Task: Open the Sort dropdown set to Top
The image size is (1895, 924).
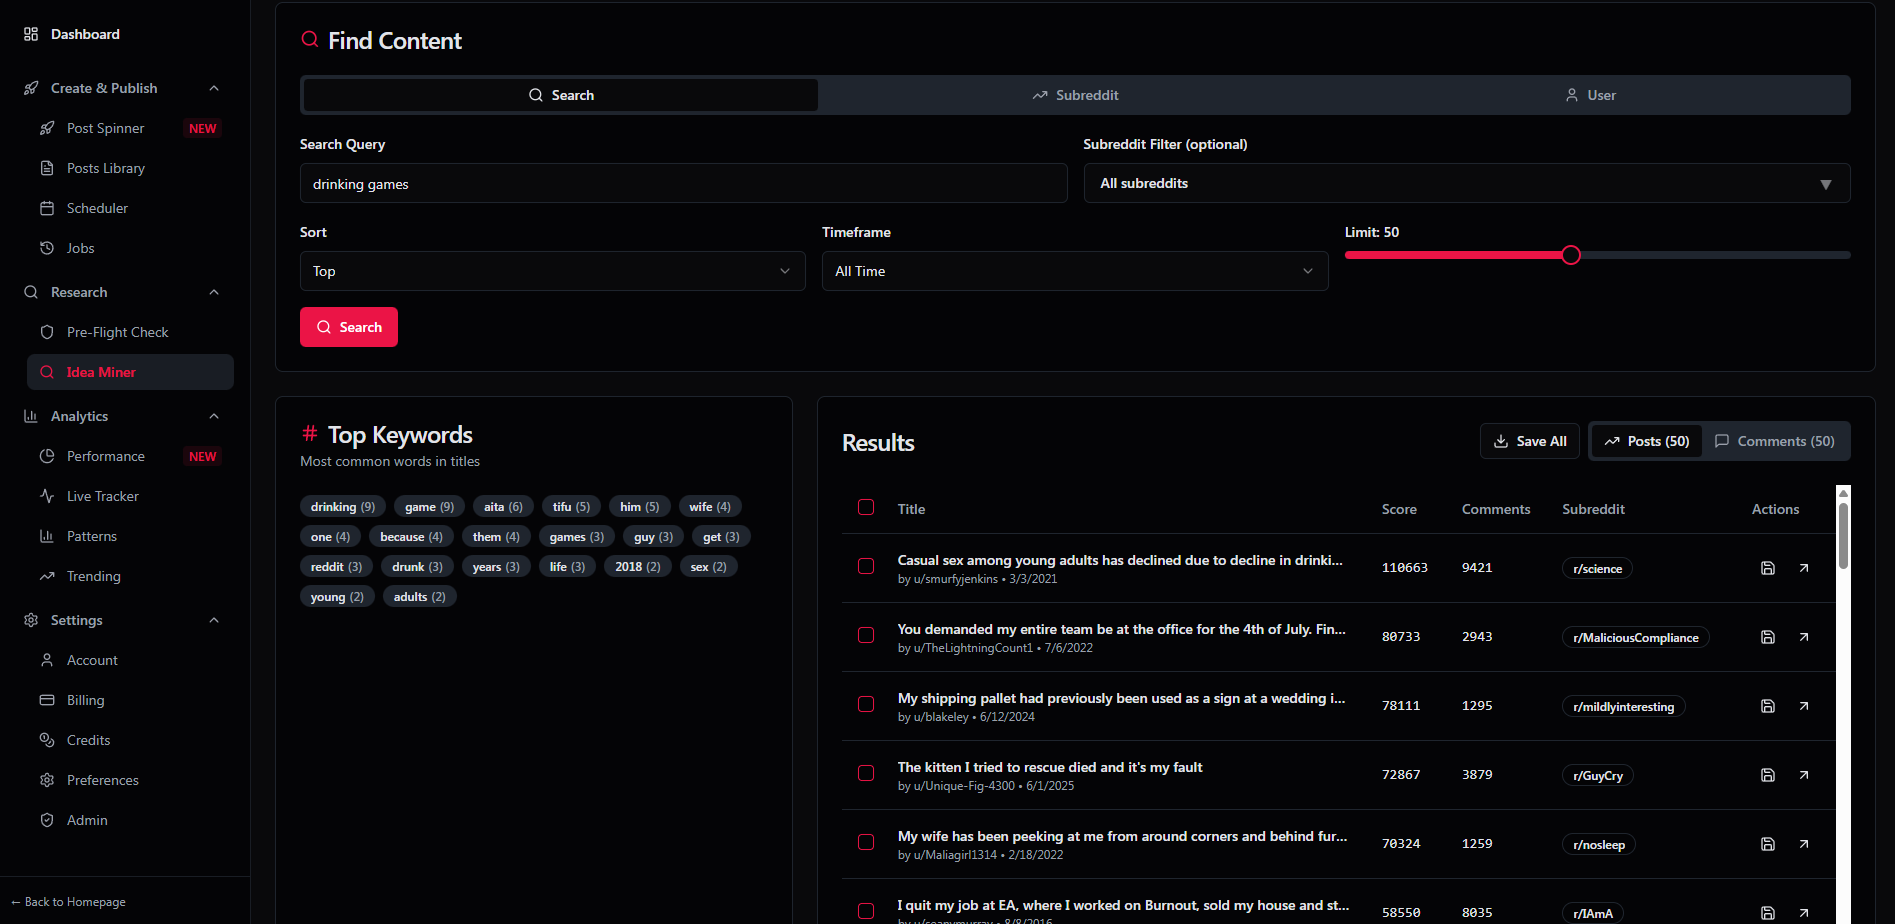Action: (552, 271)
